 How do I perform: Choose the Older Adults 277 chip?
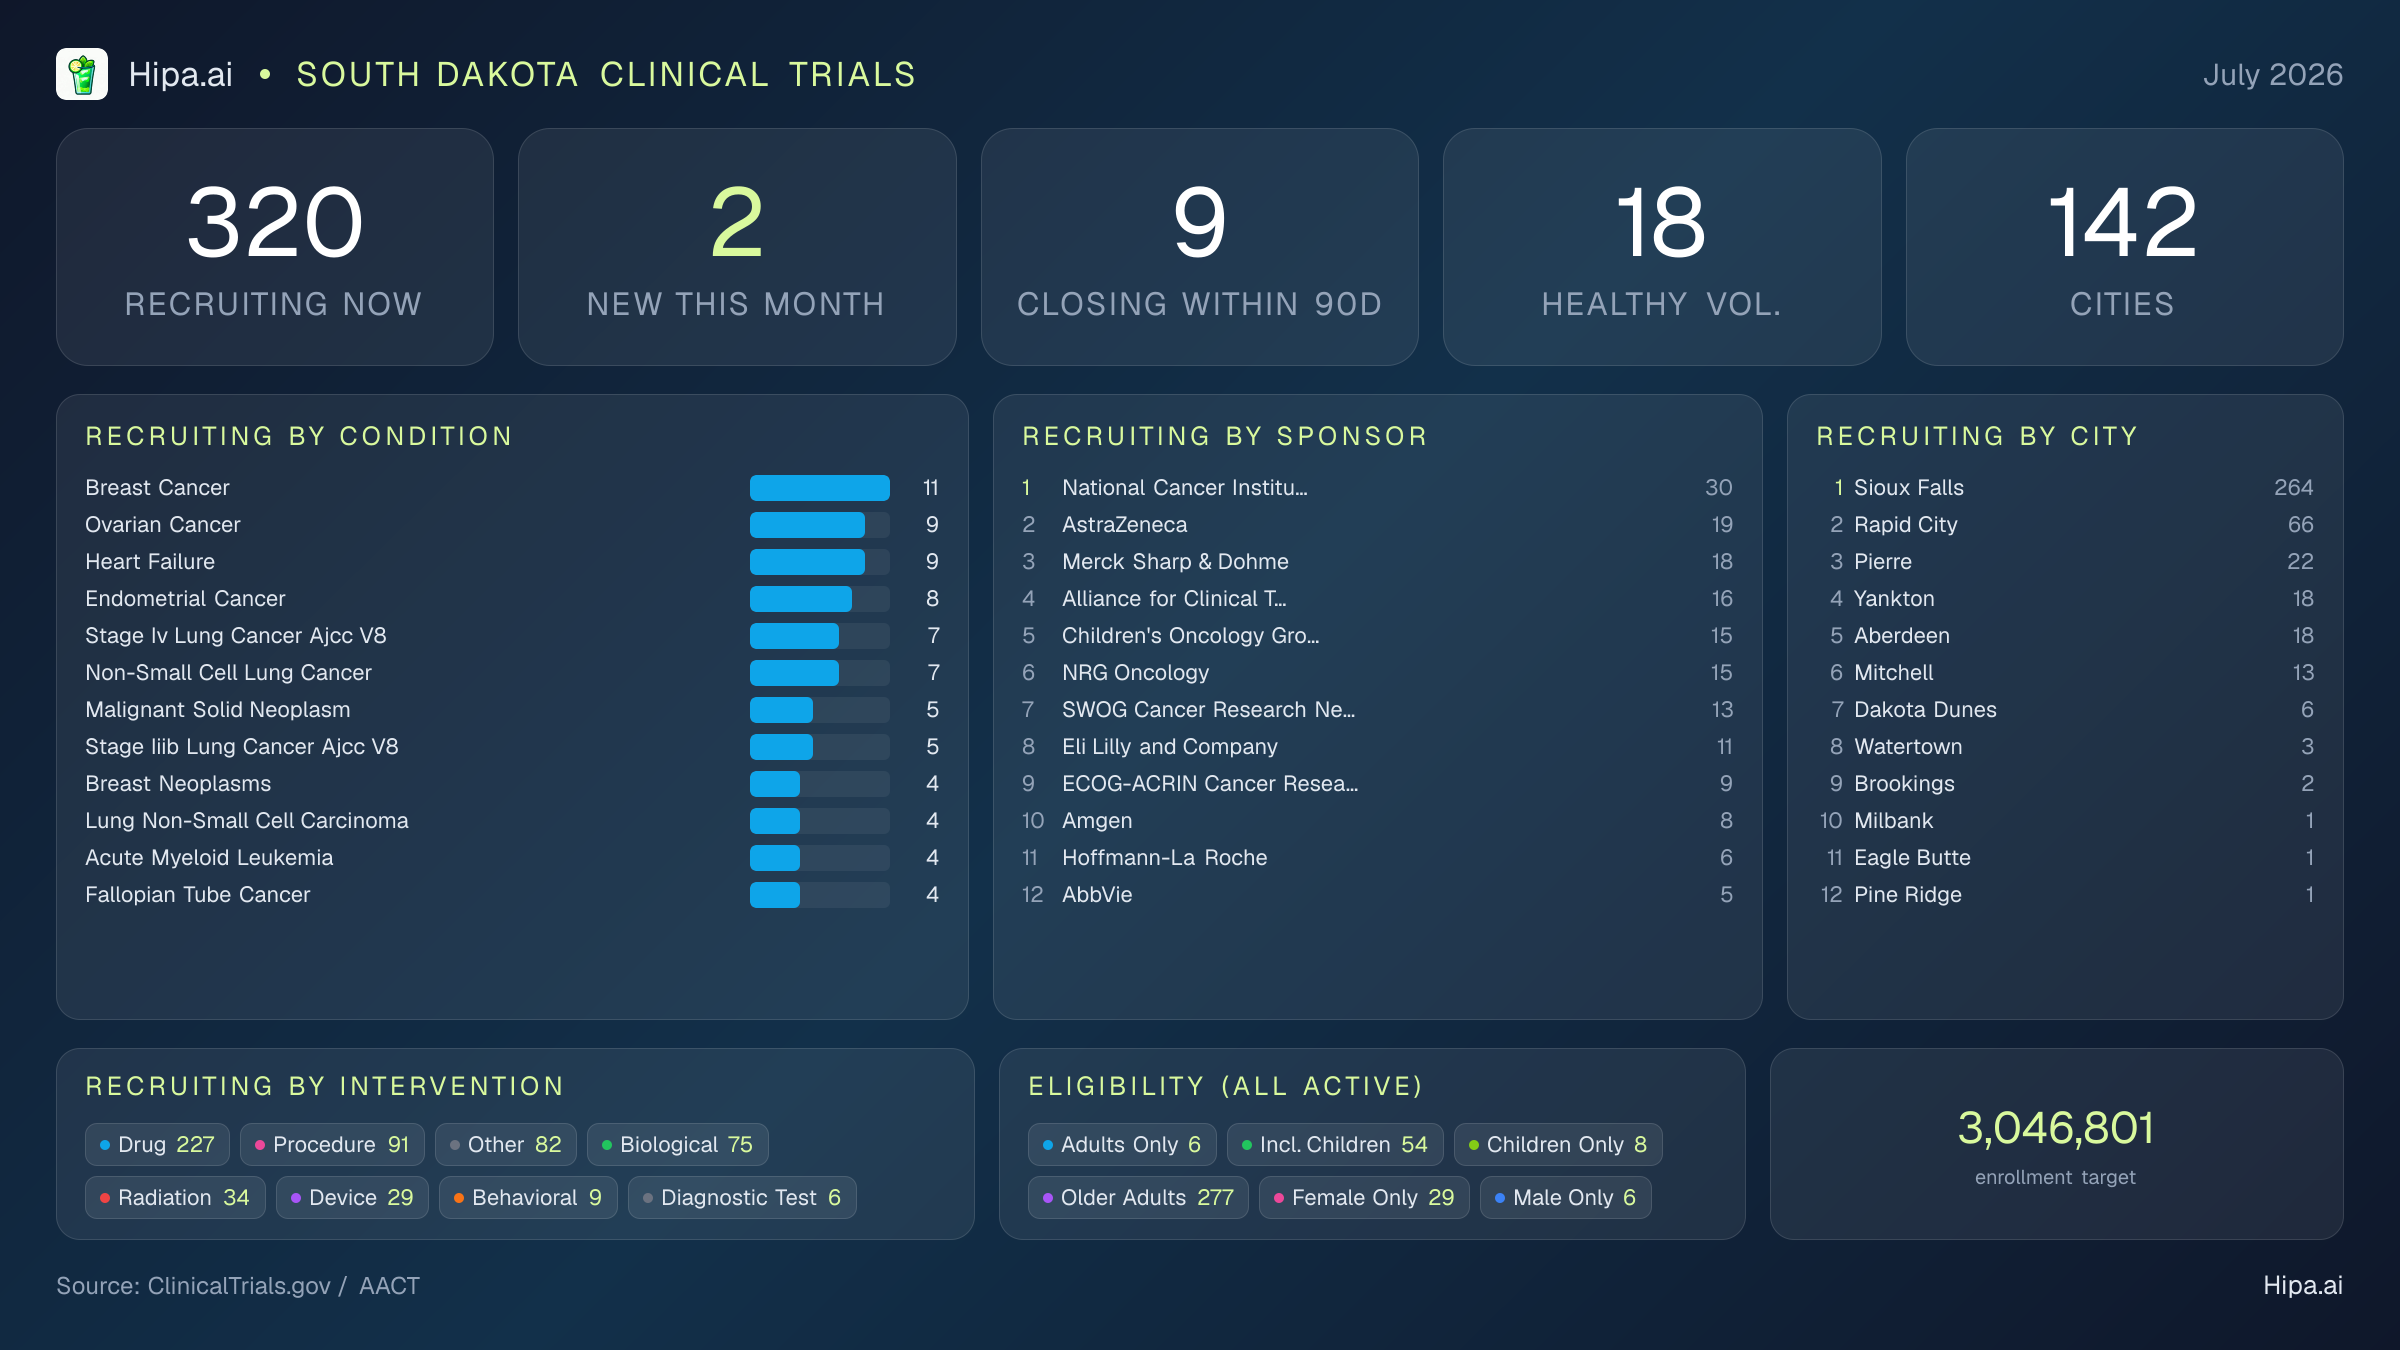[1138, 1198]
